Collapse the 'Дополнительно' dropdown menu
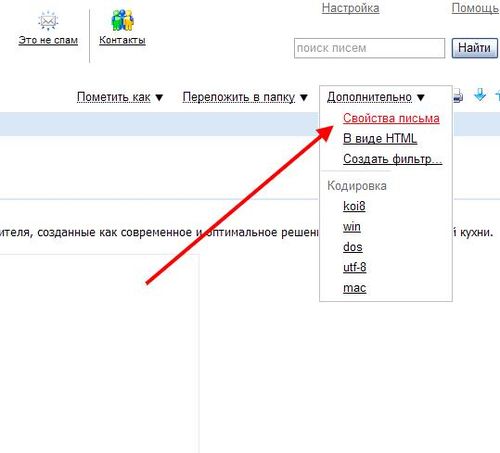This screenshot has height=453, width=500. 376,97
